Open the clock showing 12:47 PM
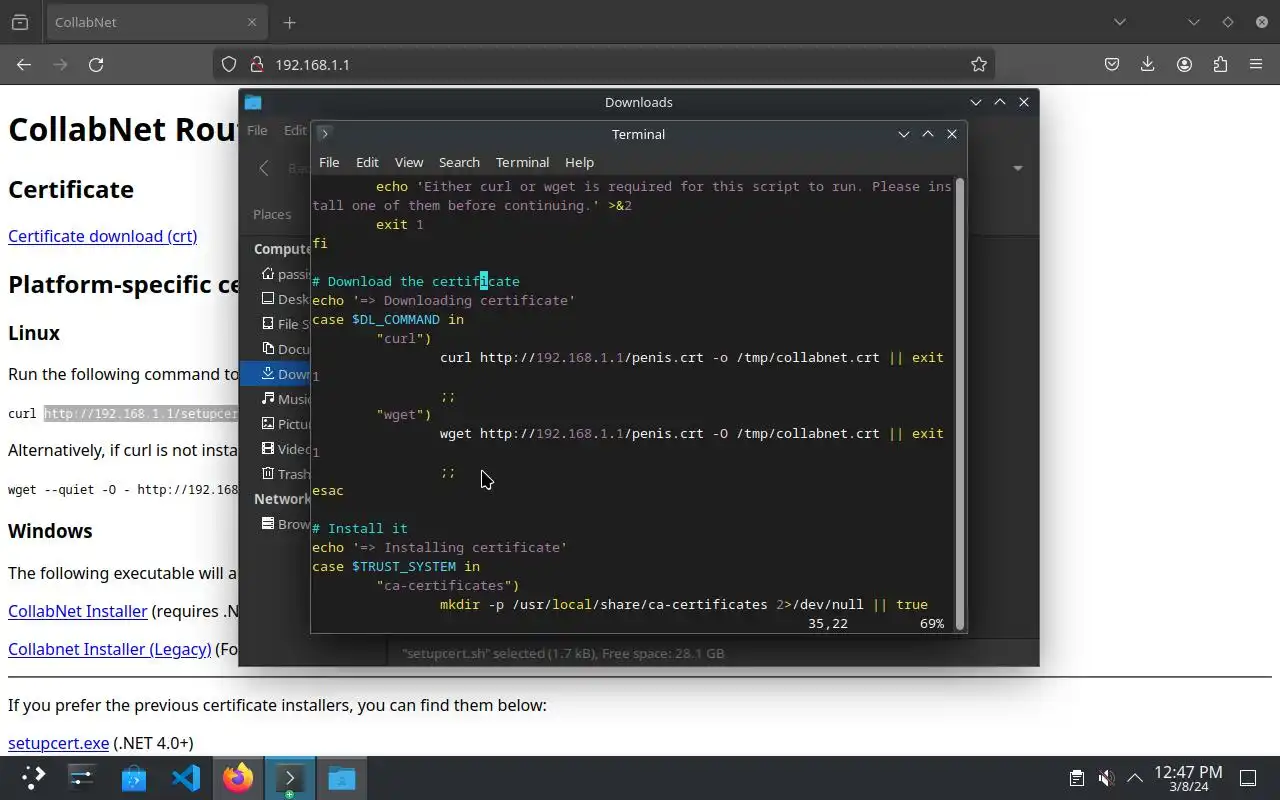This screenshot has height=800, width=1280. (x=1188, y=778)
